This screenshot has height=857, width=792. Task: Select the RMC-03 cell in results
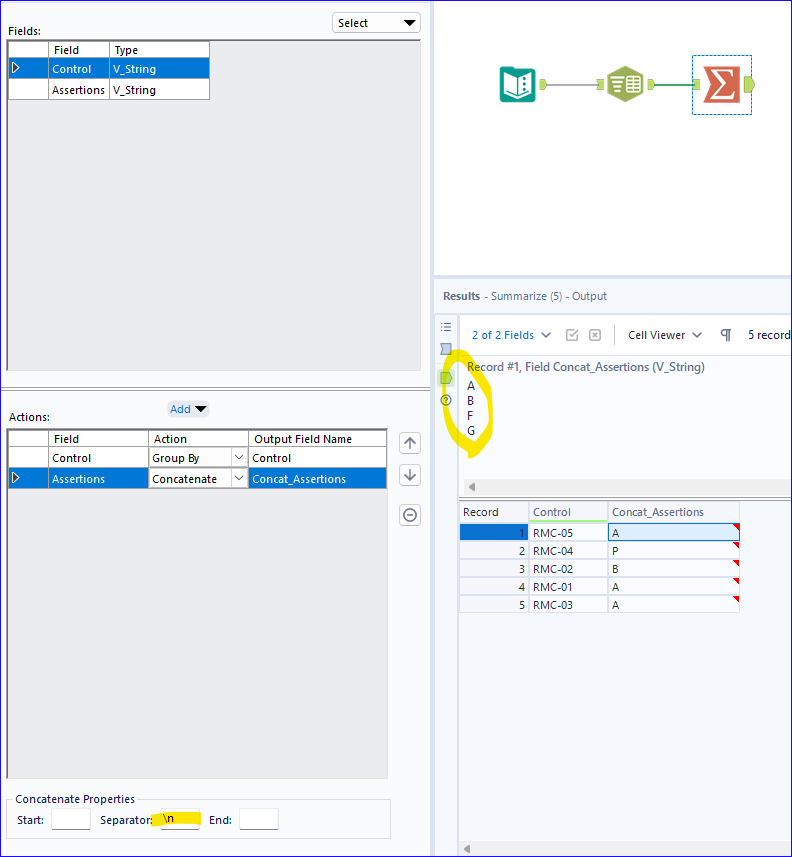(568, 605)
